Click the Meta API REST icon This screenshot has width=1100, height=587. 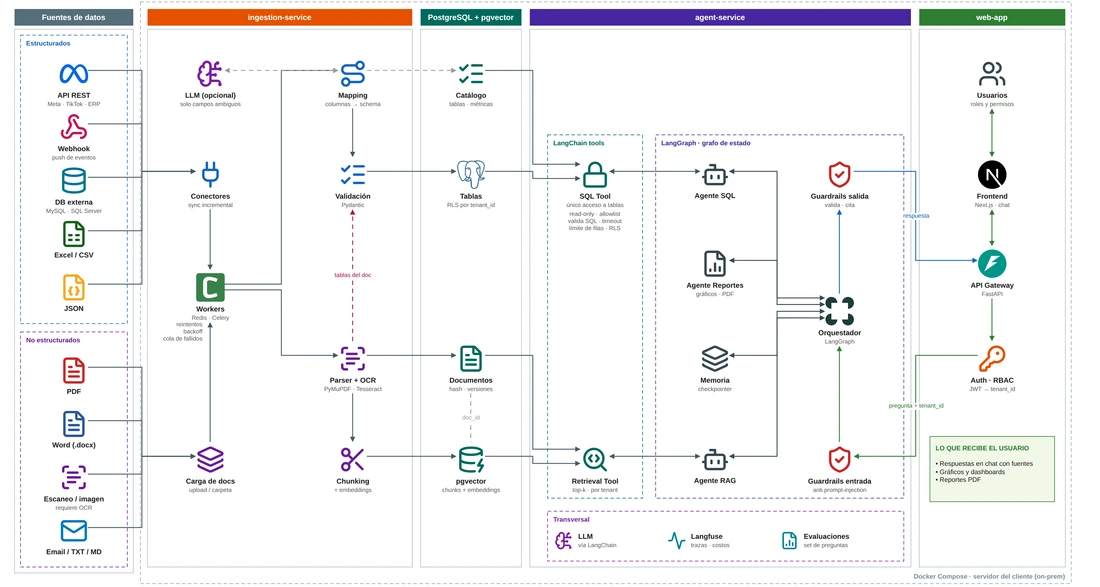coord(74,73)
